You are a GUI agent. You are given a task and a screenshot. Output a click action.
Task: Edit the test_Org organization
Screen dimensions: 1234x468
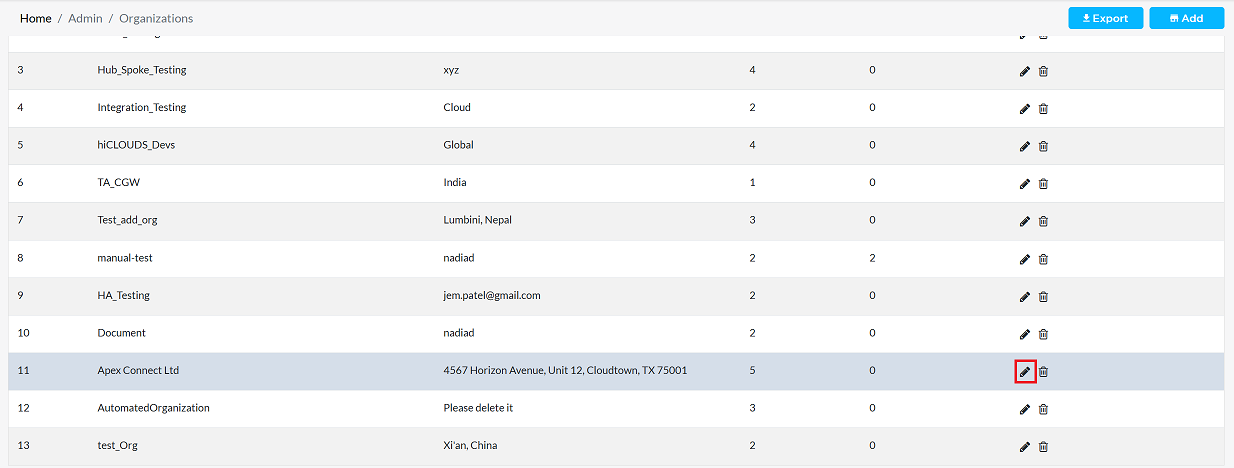[1024, 447]
